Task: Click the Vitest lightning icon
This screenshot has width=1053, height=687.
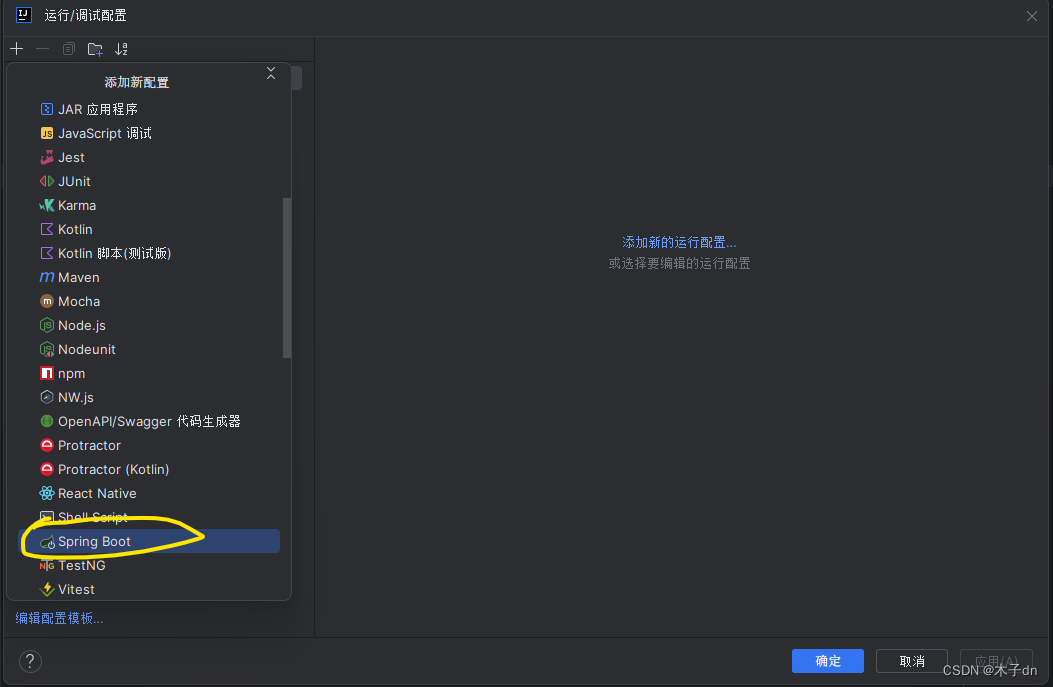Action: (46, 590)
